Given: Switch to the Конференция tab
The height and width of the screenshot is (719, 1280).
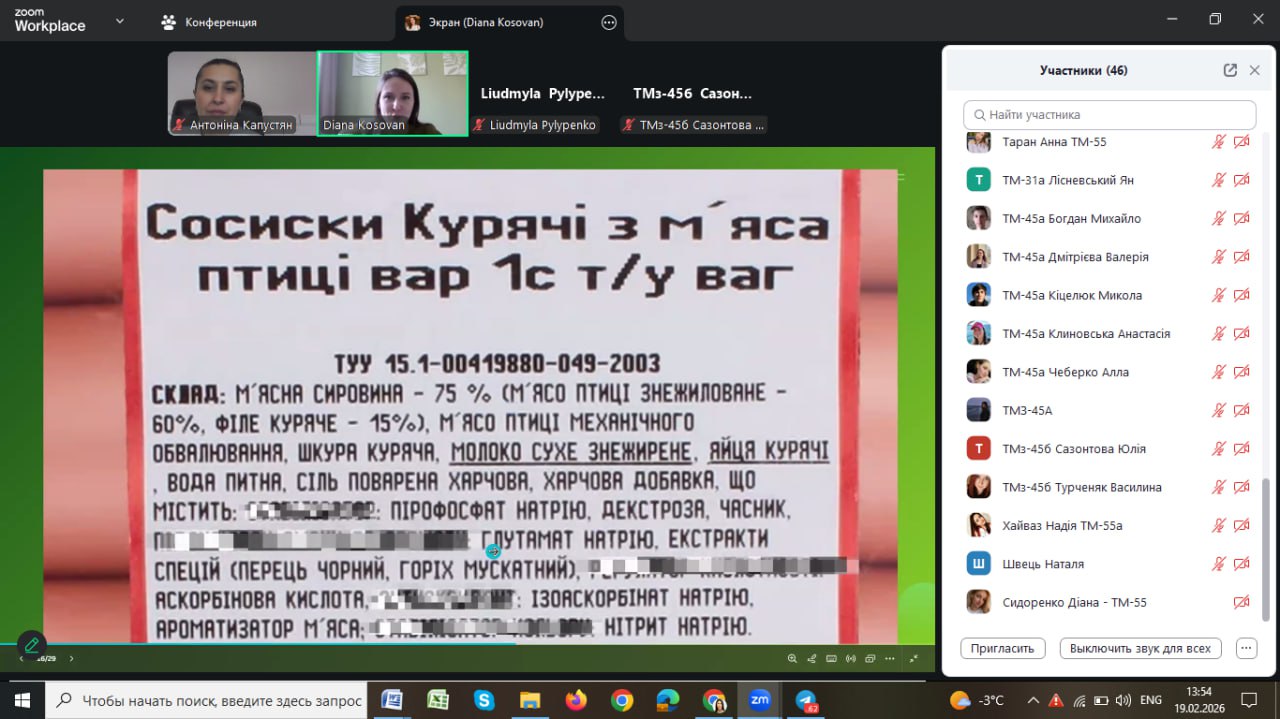Looking at the screenshot, I should (x=210, y=22).
